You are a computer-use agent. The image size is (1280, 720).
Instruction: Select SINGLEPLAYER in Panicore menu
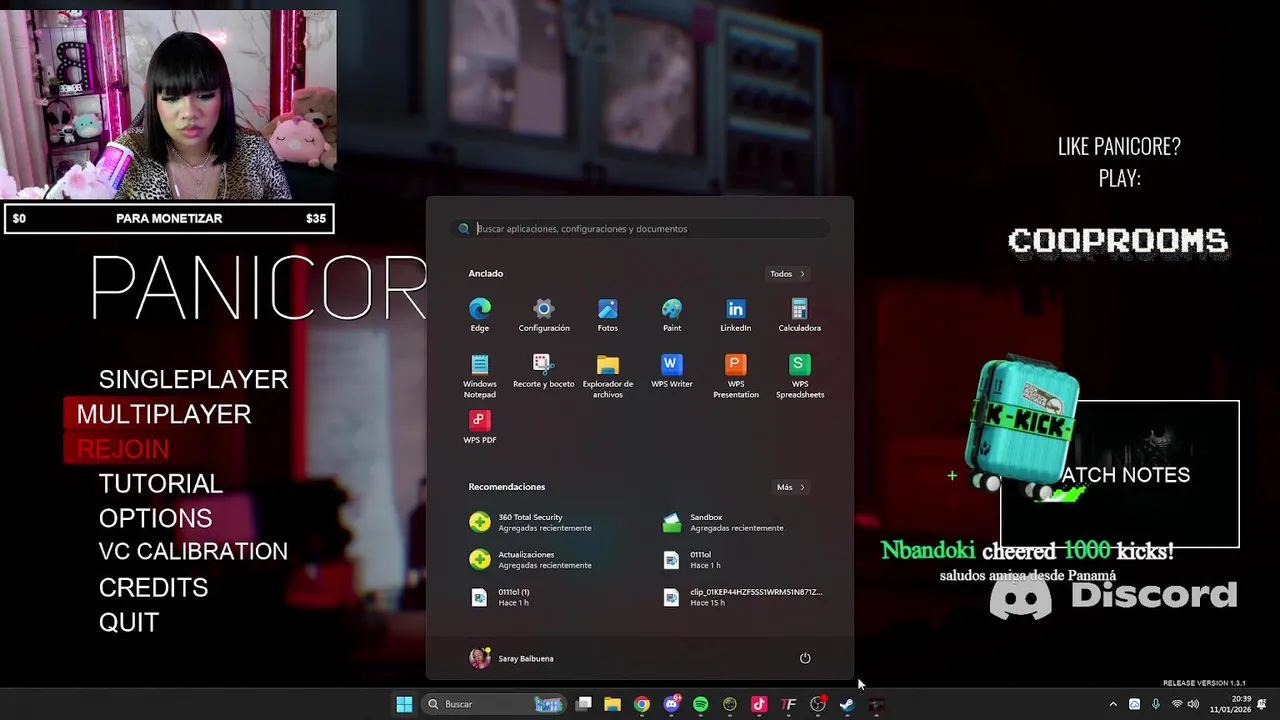(x=193, y=379)
